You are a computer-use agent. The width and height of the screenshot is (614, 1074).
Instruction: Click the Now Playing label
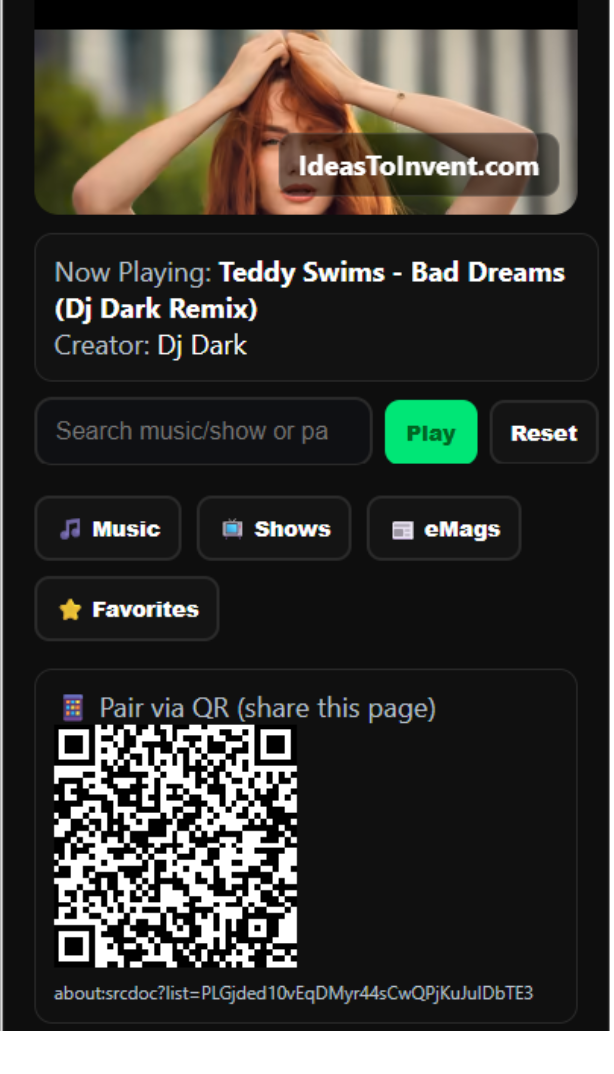pos(133,273)
